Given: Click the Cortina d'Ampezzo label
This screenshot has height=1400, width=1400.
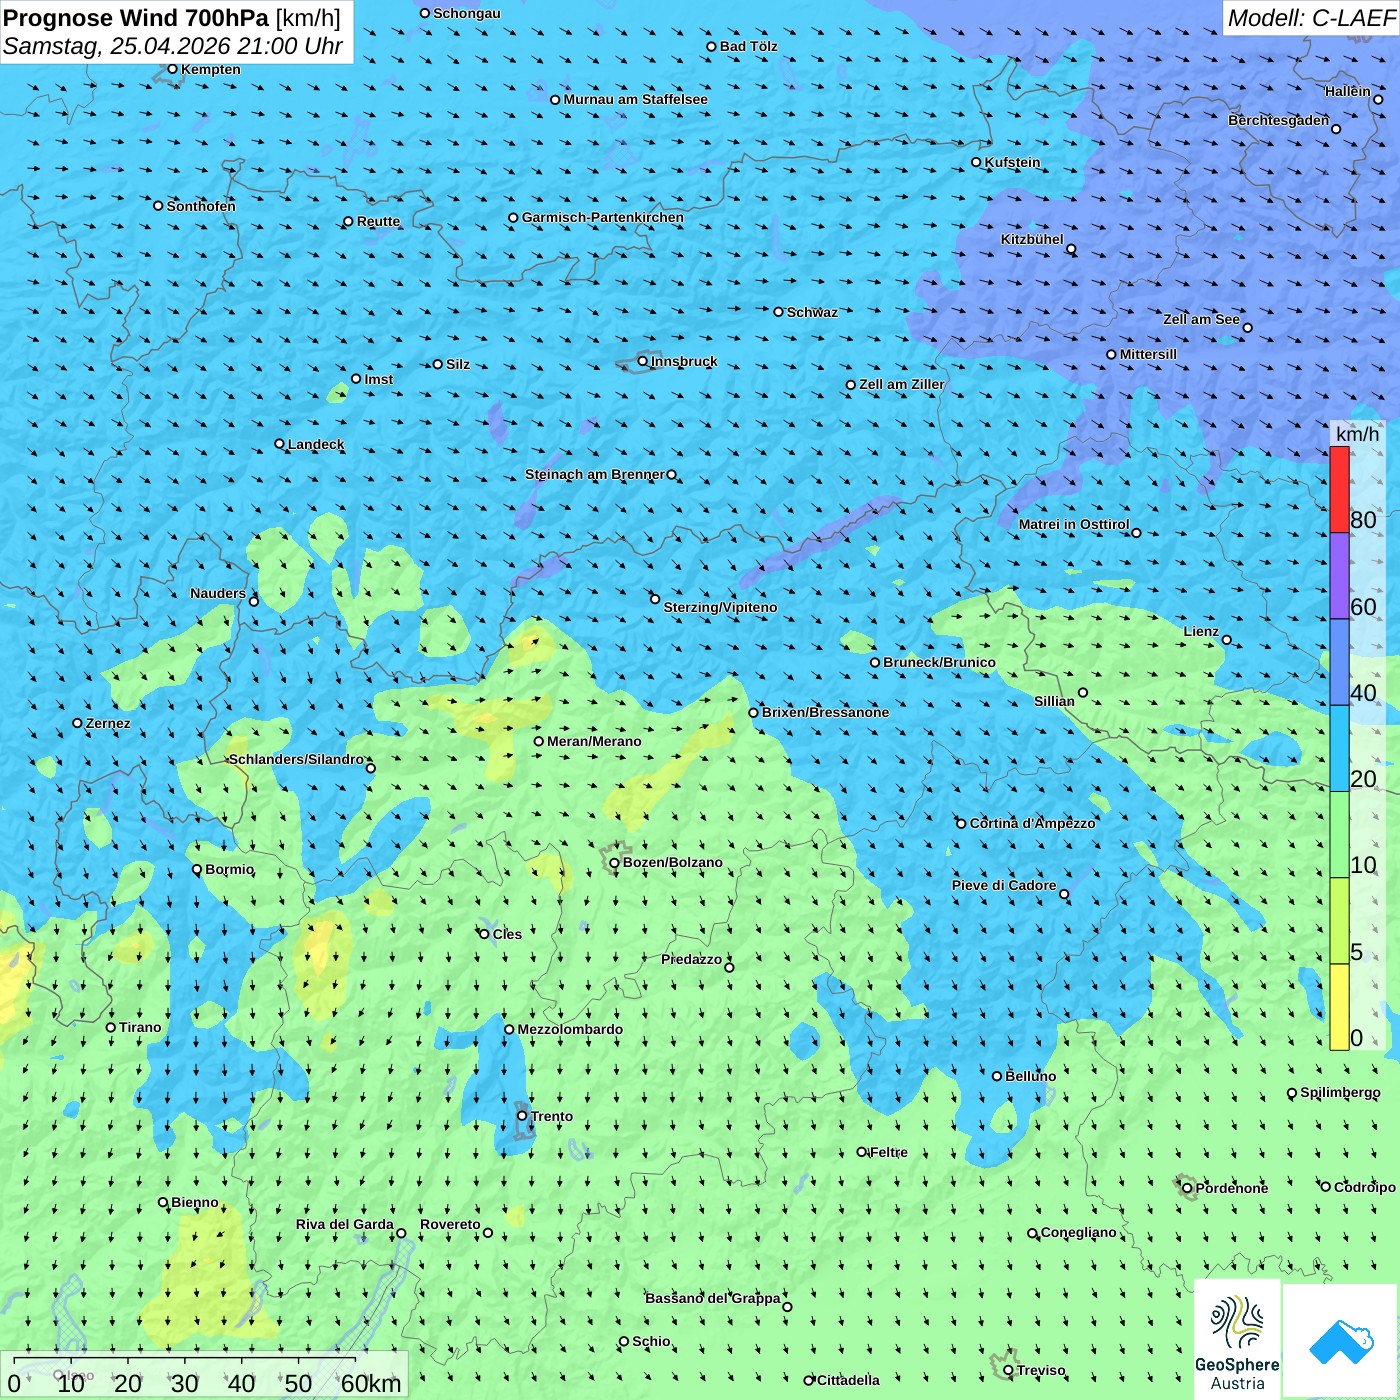Looking at the screenshot, I should pyautogui.click(x=1033, y=823).
